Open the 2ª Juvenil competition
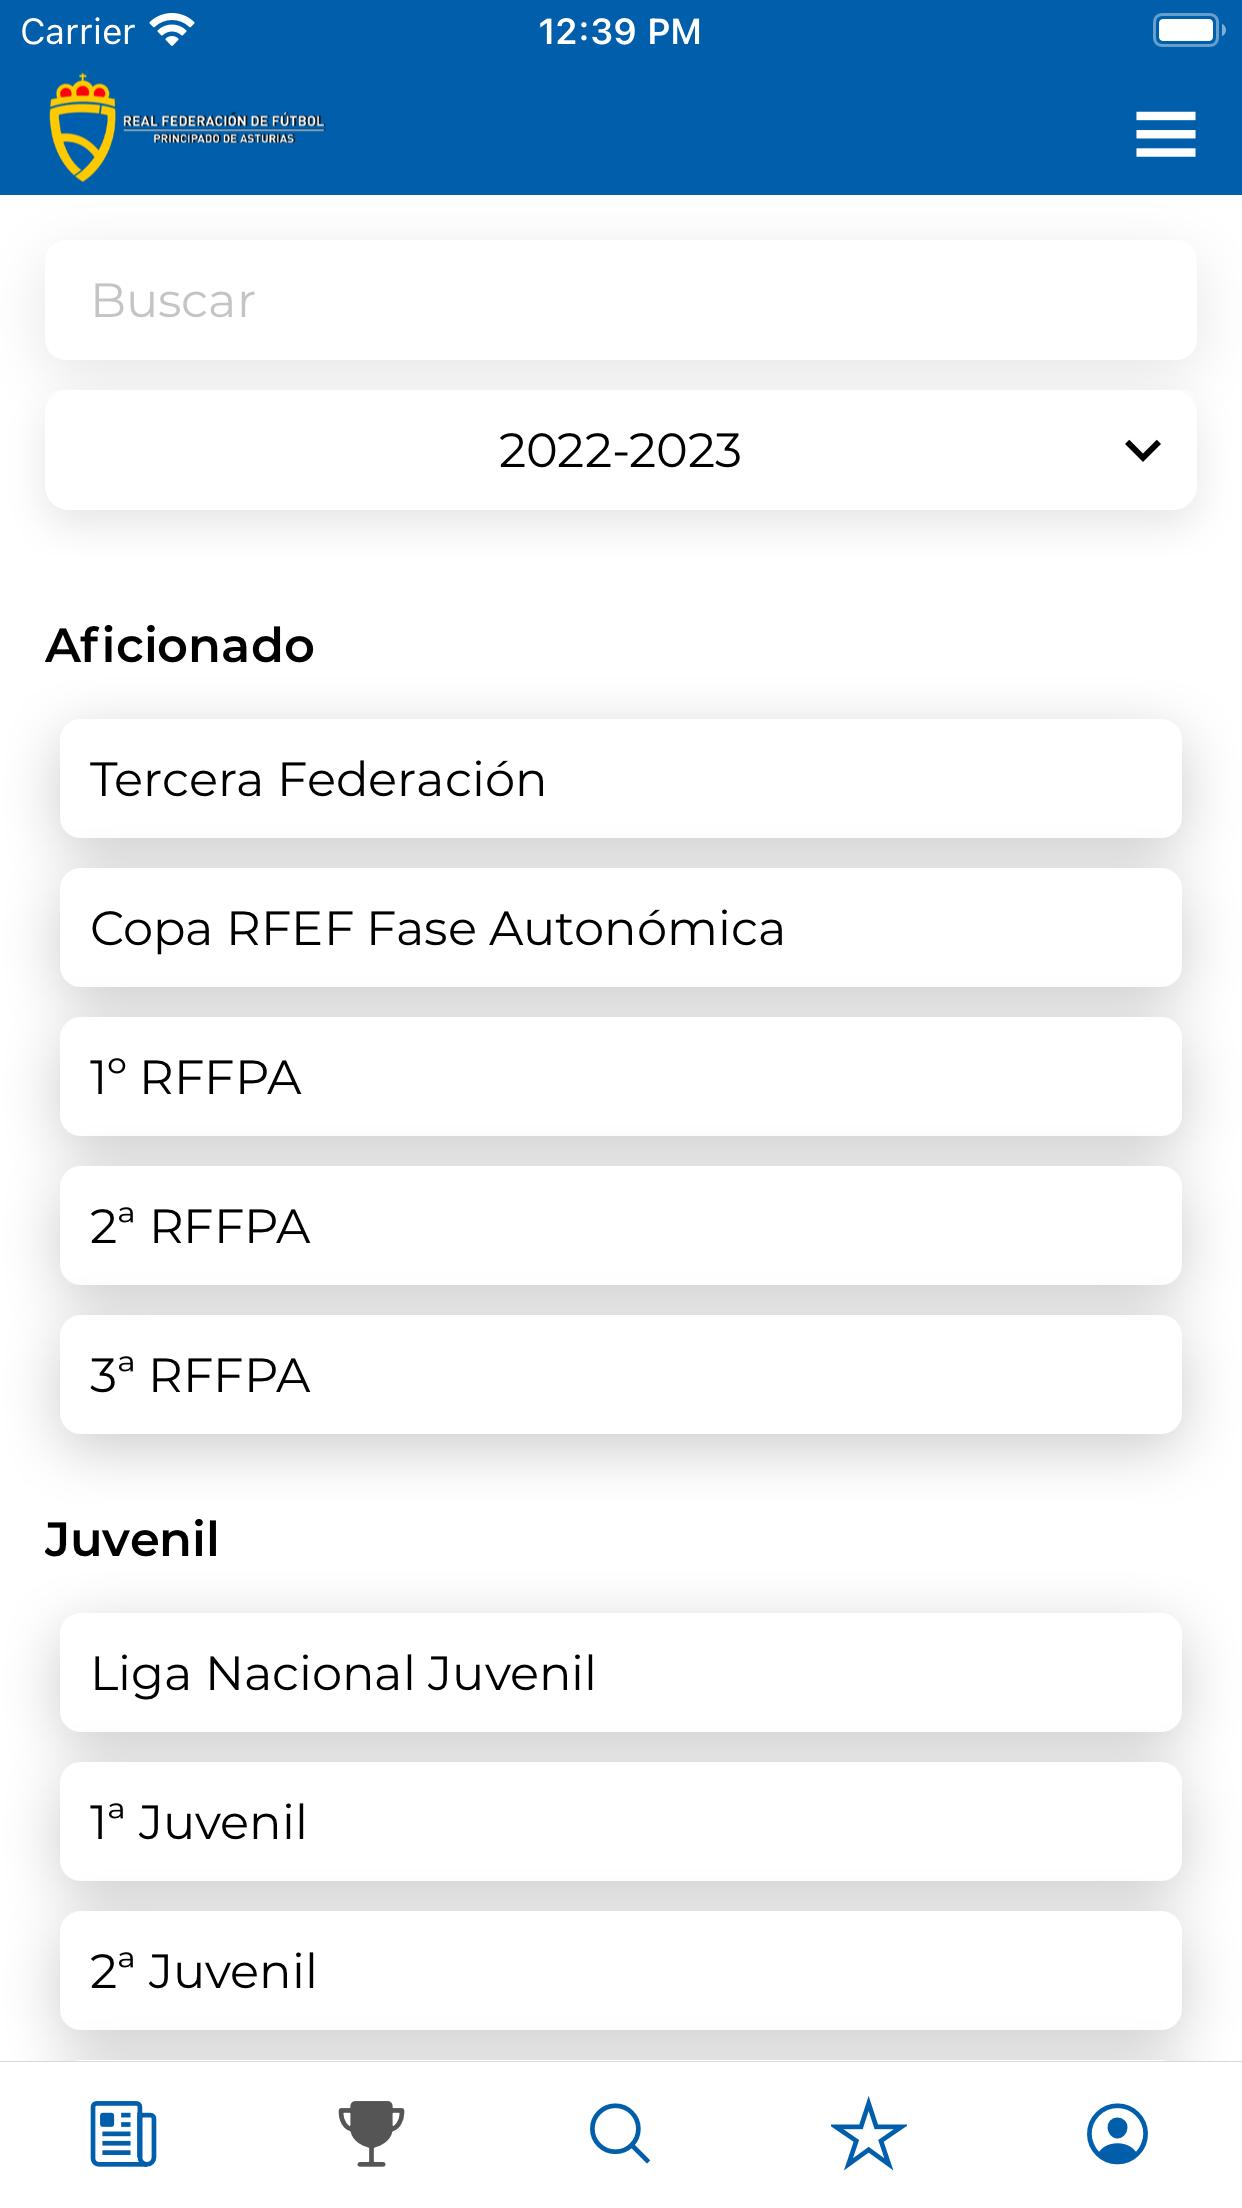Image resolution: width=1242 pixels, height=2208 pixels. [620, 1971]
